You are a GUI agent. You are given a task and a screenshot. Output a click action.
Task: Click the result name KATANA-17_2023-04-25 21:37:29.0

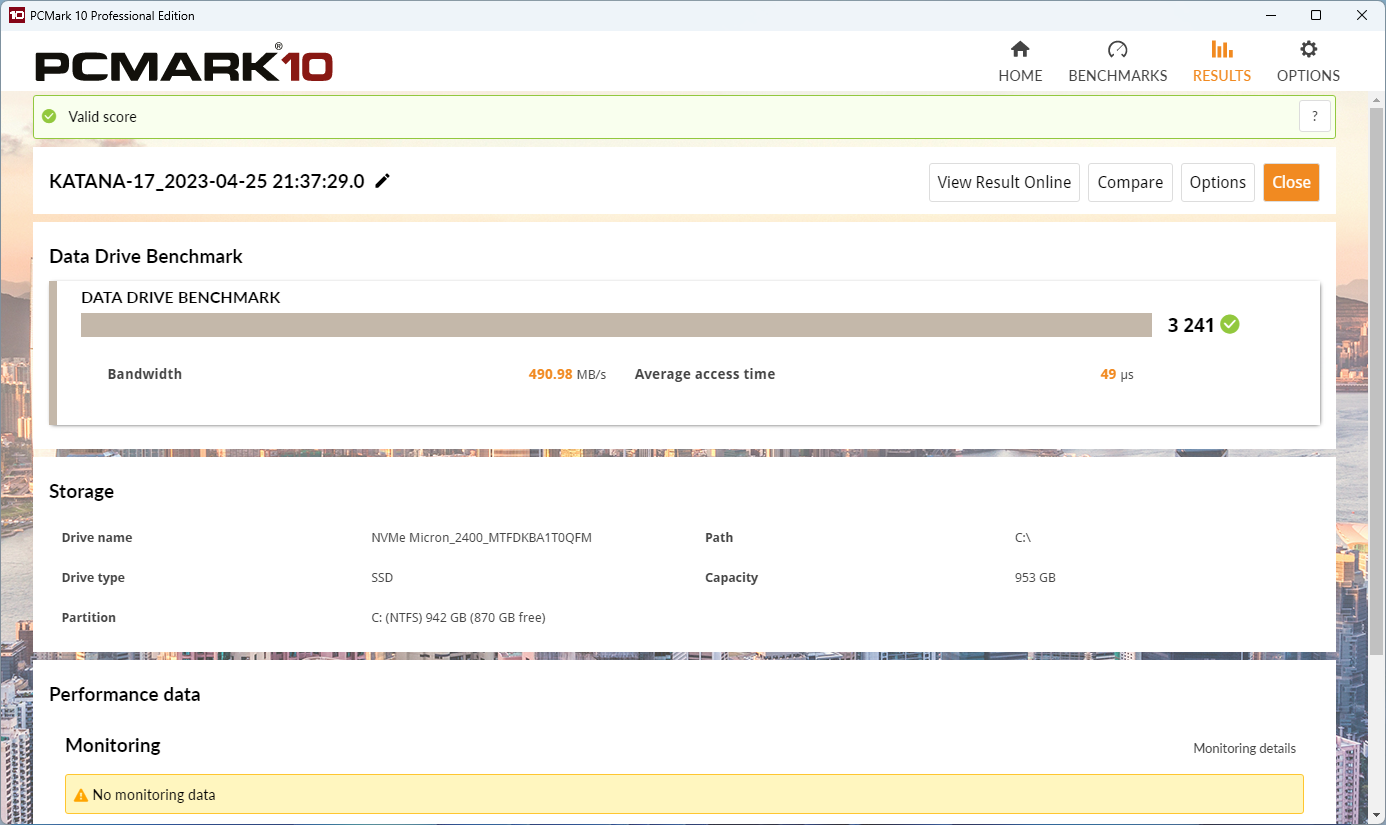click(207, 181)
